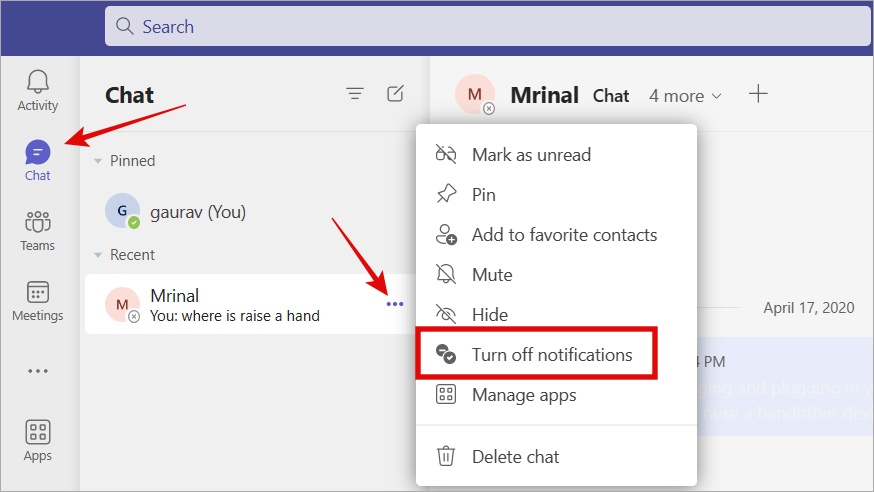The height and width of the screenshot is (492, 874).
Task: Choose Add to favorite contacts
Action: click(556, 235)
